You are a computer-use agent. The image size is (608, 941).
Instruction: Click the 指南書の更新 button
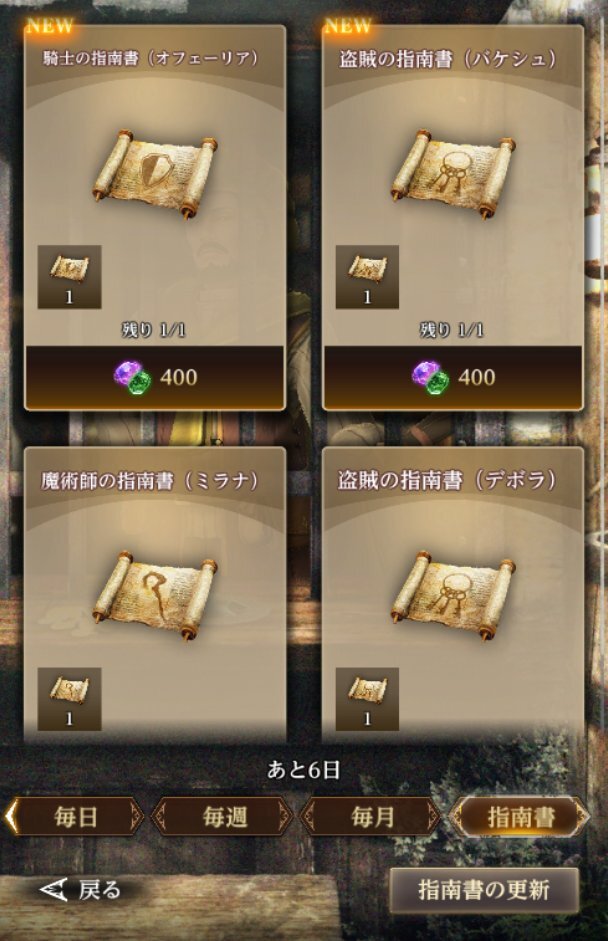coord(484,891)
